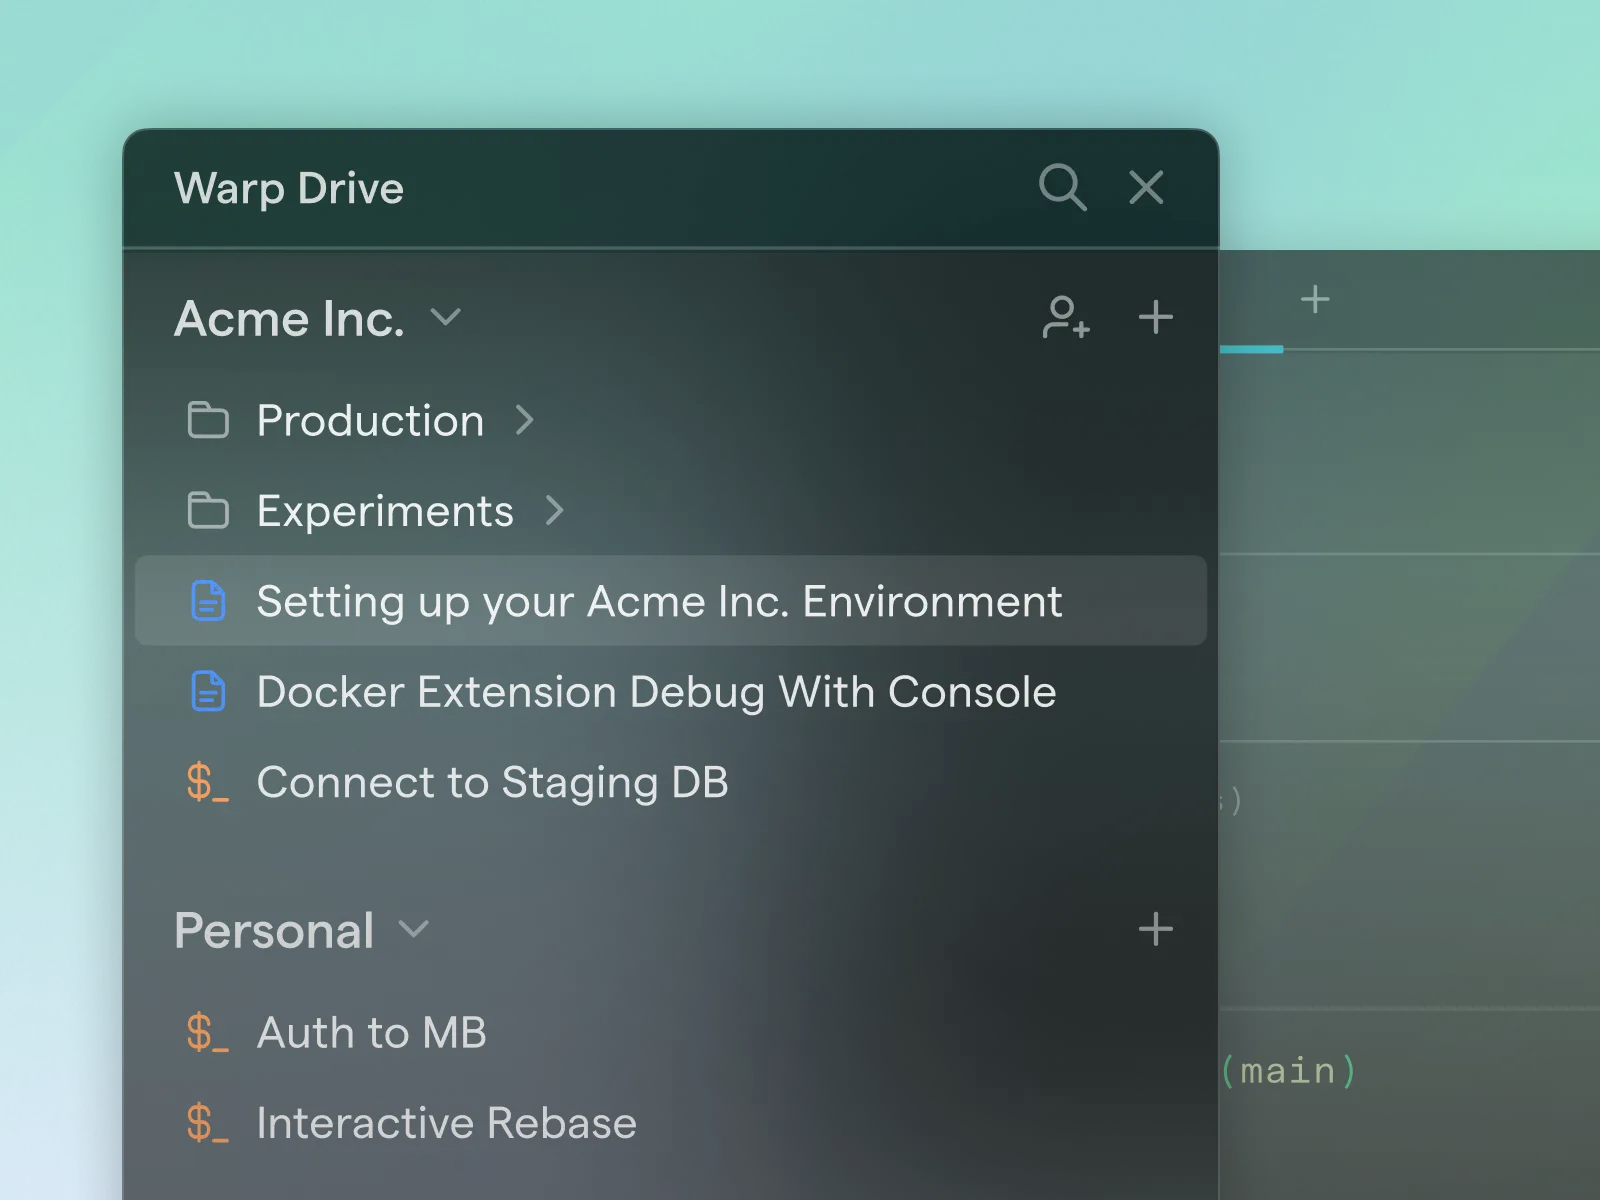
Task: Select Docker Extension Debug With Console
Action: coord(656,691)
